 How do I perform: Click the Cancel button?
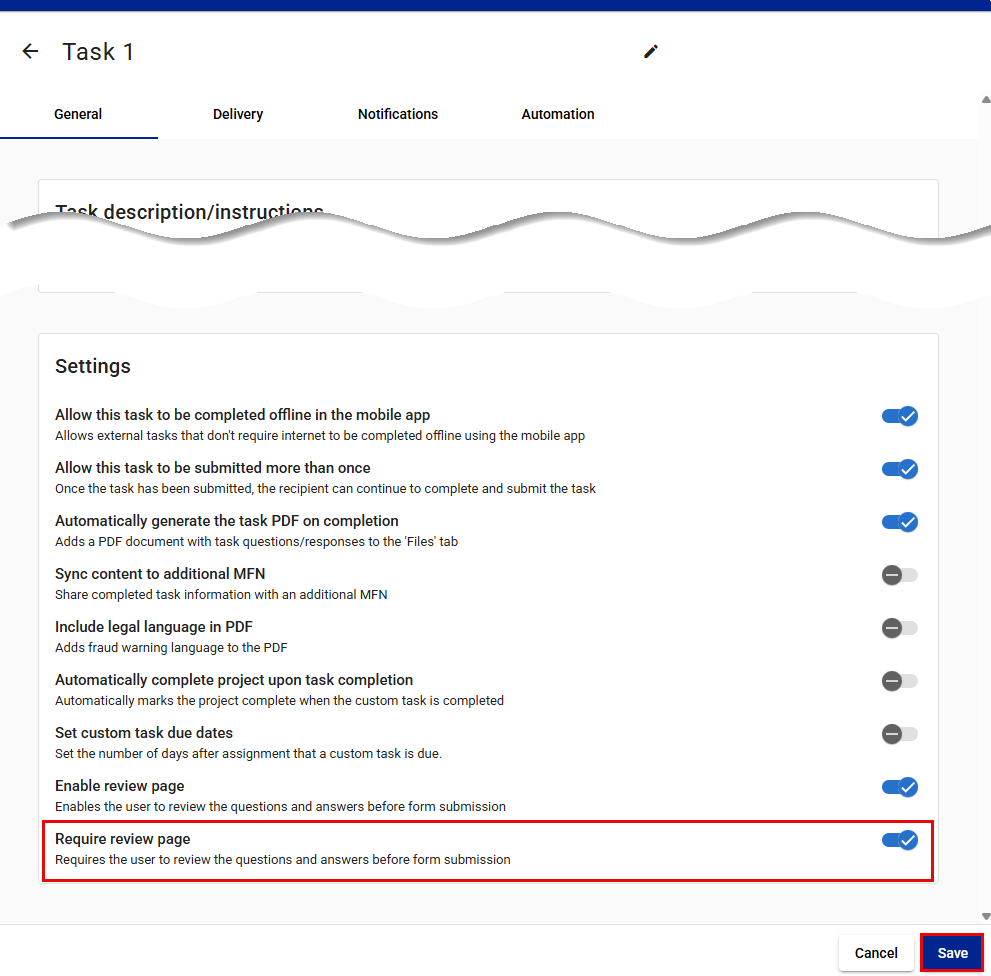[876, 953]
